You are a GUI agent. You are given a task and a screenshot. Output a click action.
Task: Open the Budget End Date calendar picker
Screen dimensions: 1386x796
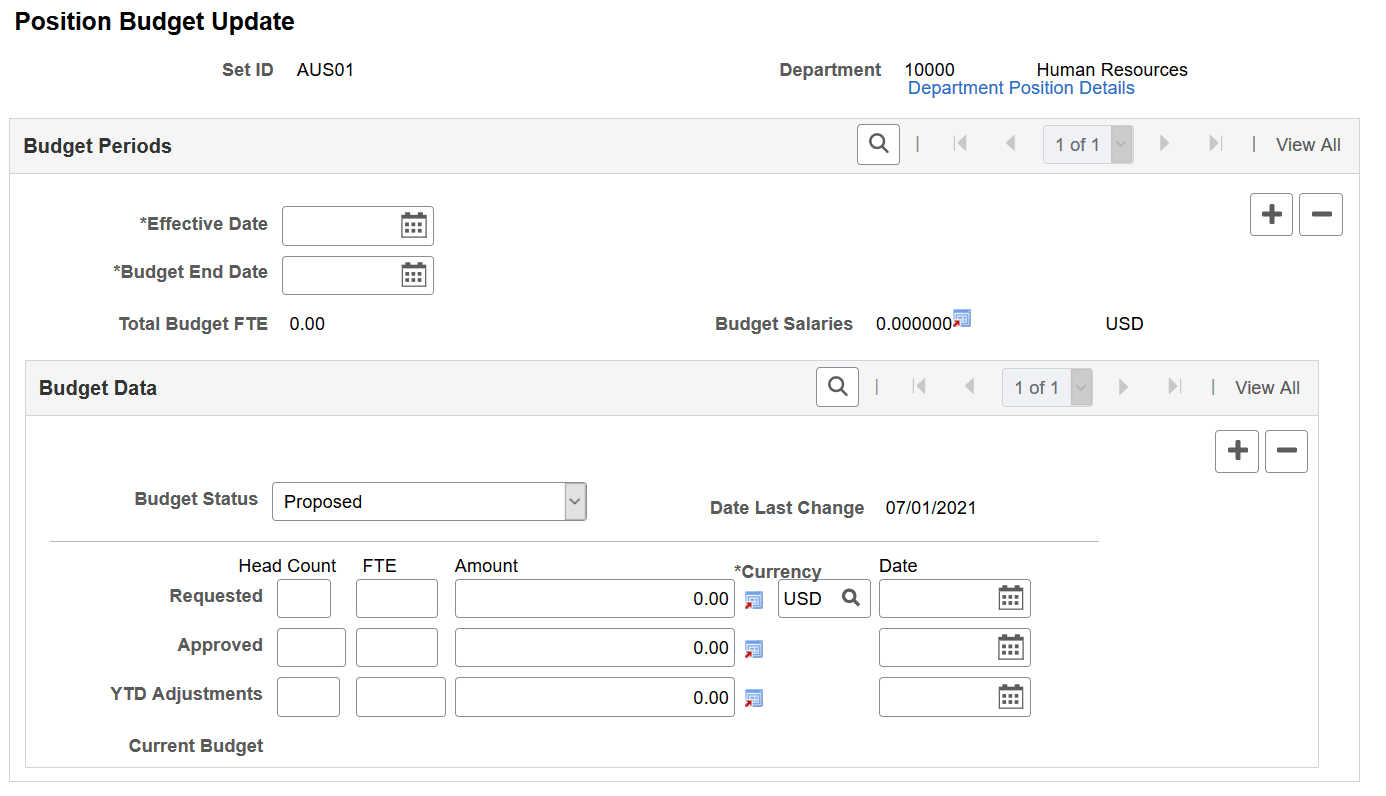coord(416,275)
